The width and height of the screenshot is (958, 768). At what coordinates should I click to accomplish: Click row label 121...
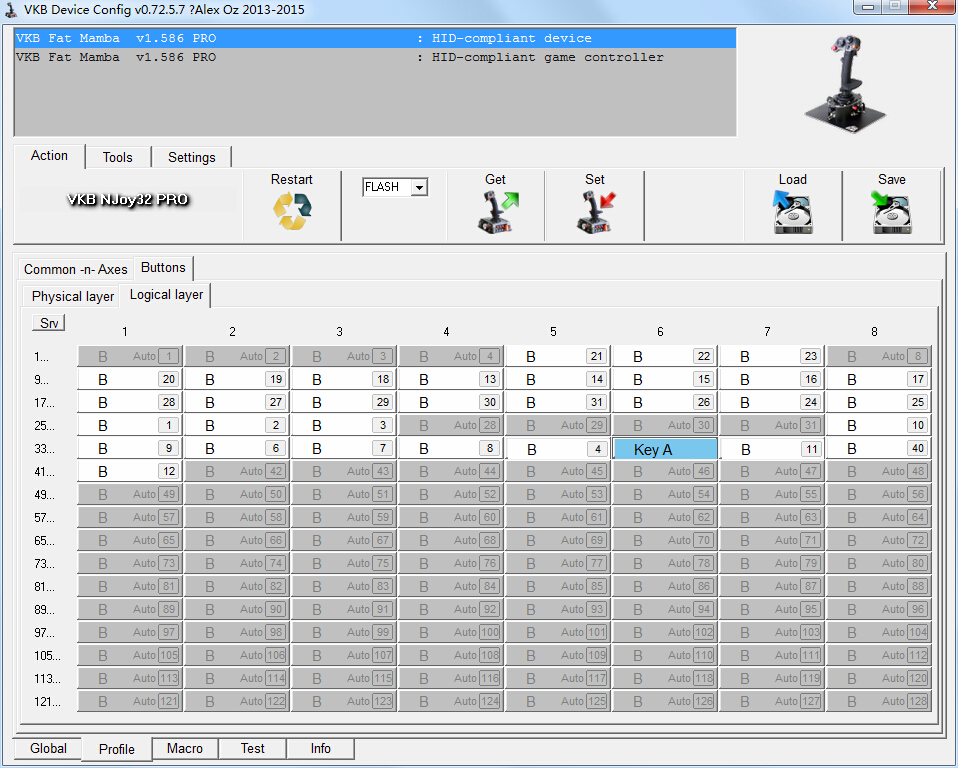(x=47, y=702)
